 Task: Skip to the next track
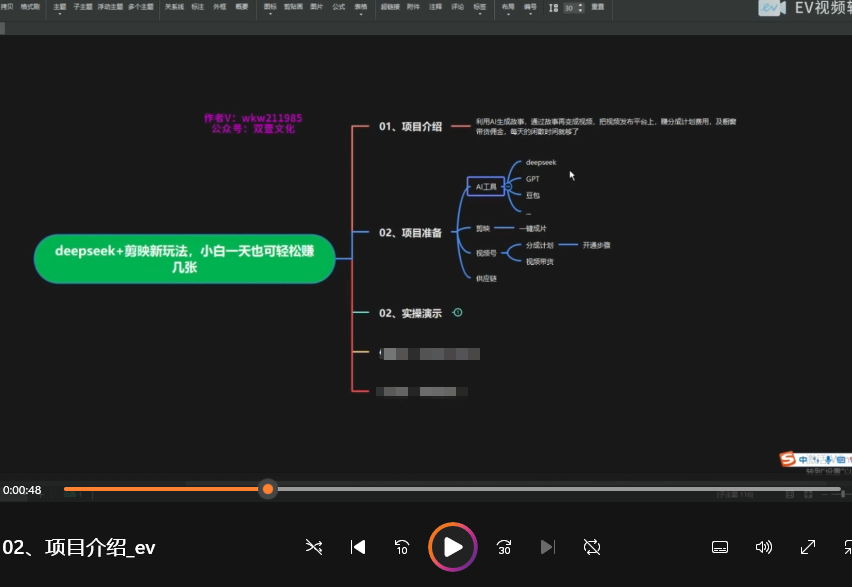(548, 547)
